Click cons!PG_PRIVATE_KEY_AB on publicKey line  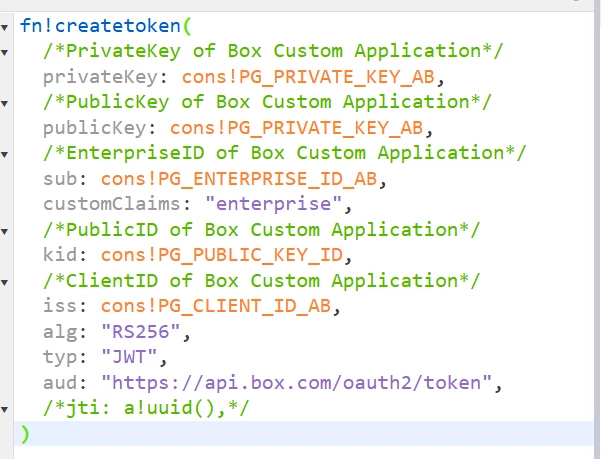coord(297,128)
